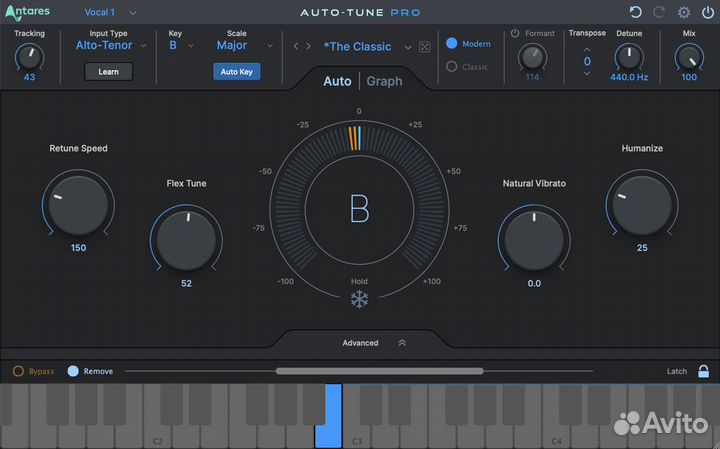Click the Humanize value 25
Viewport: 720px width, 449px height.
[642, 248]
